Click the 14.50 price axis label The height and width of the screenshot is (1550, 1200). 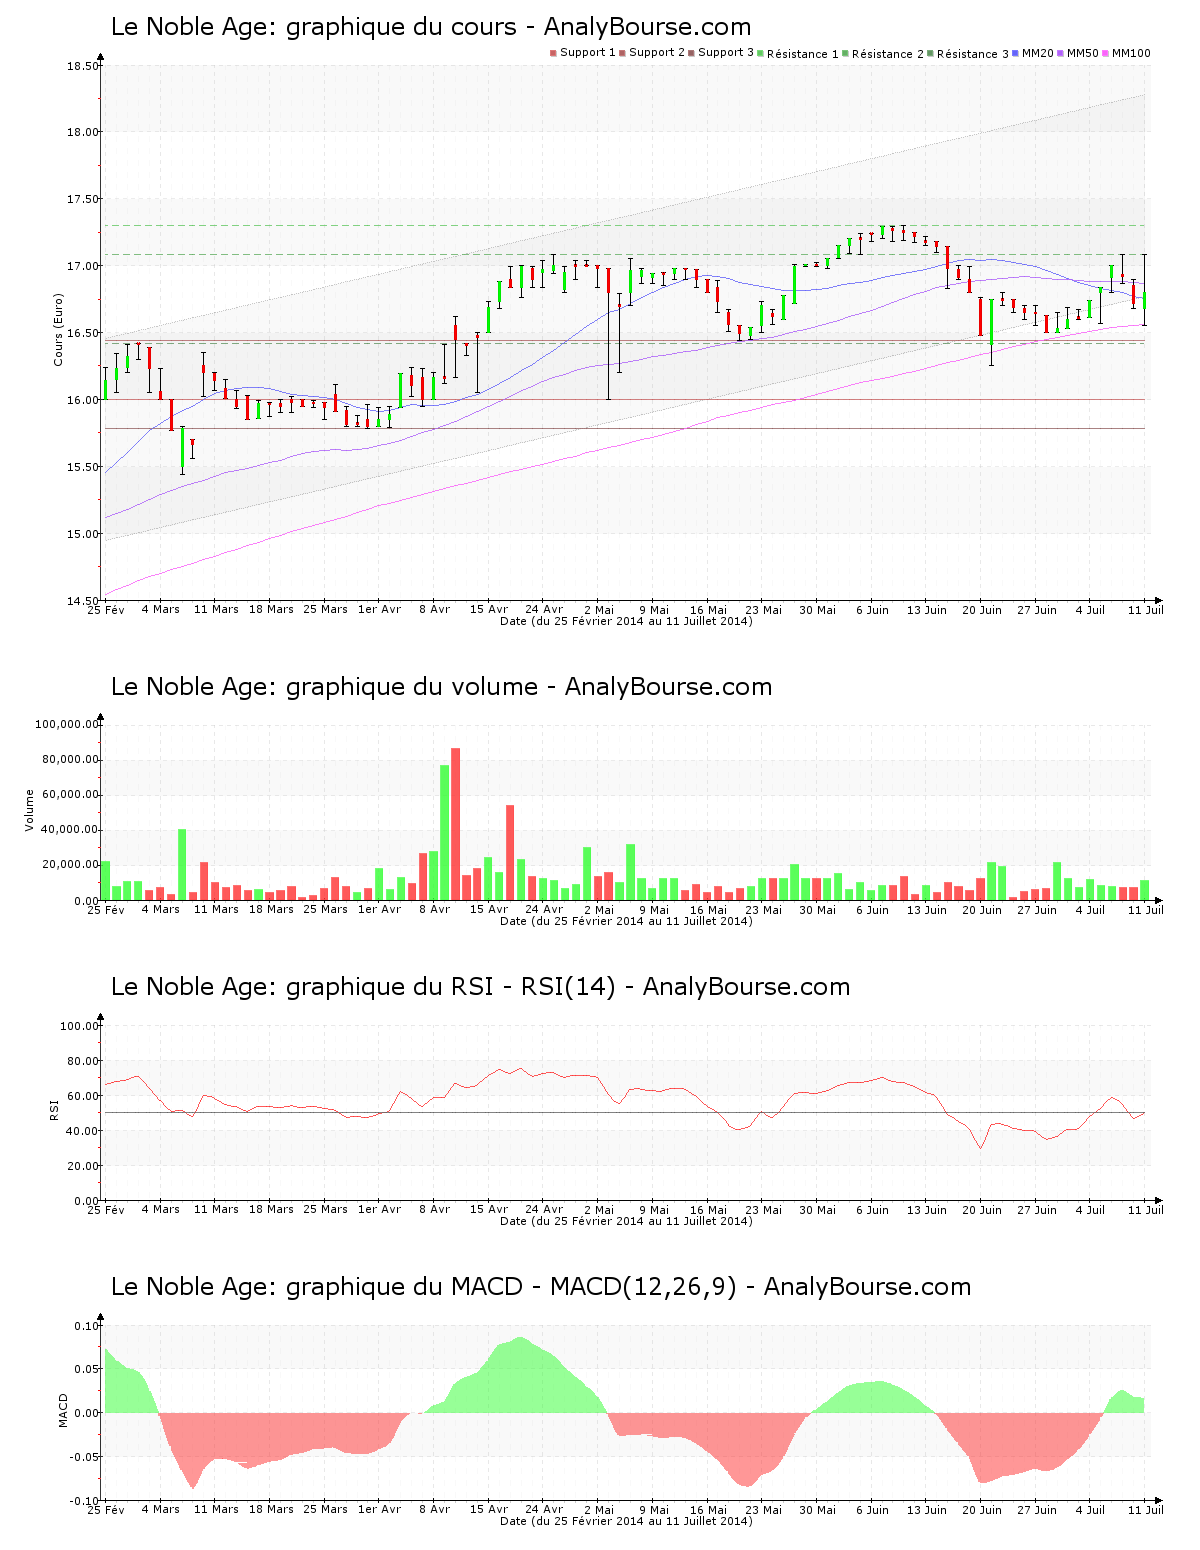[84, 601]
